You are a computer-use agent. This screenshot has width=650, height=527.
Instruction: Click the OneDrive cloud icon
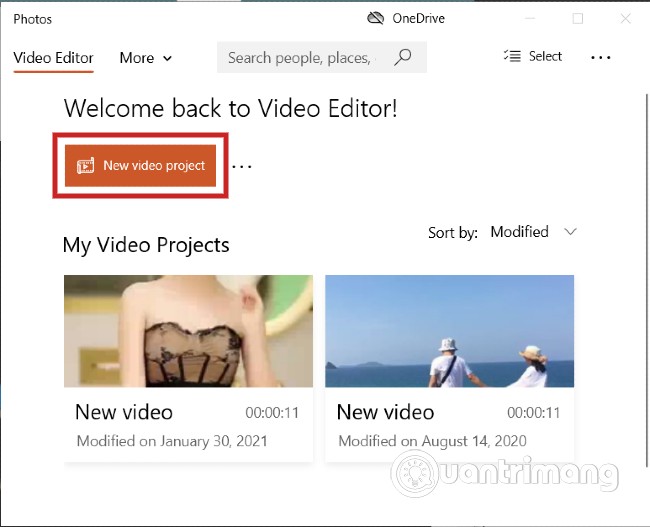click(376, 18)
